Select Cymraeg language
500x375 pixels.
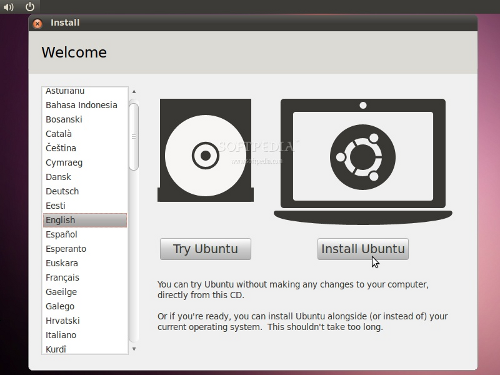click(x=85, y=163)
